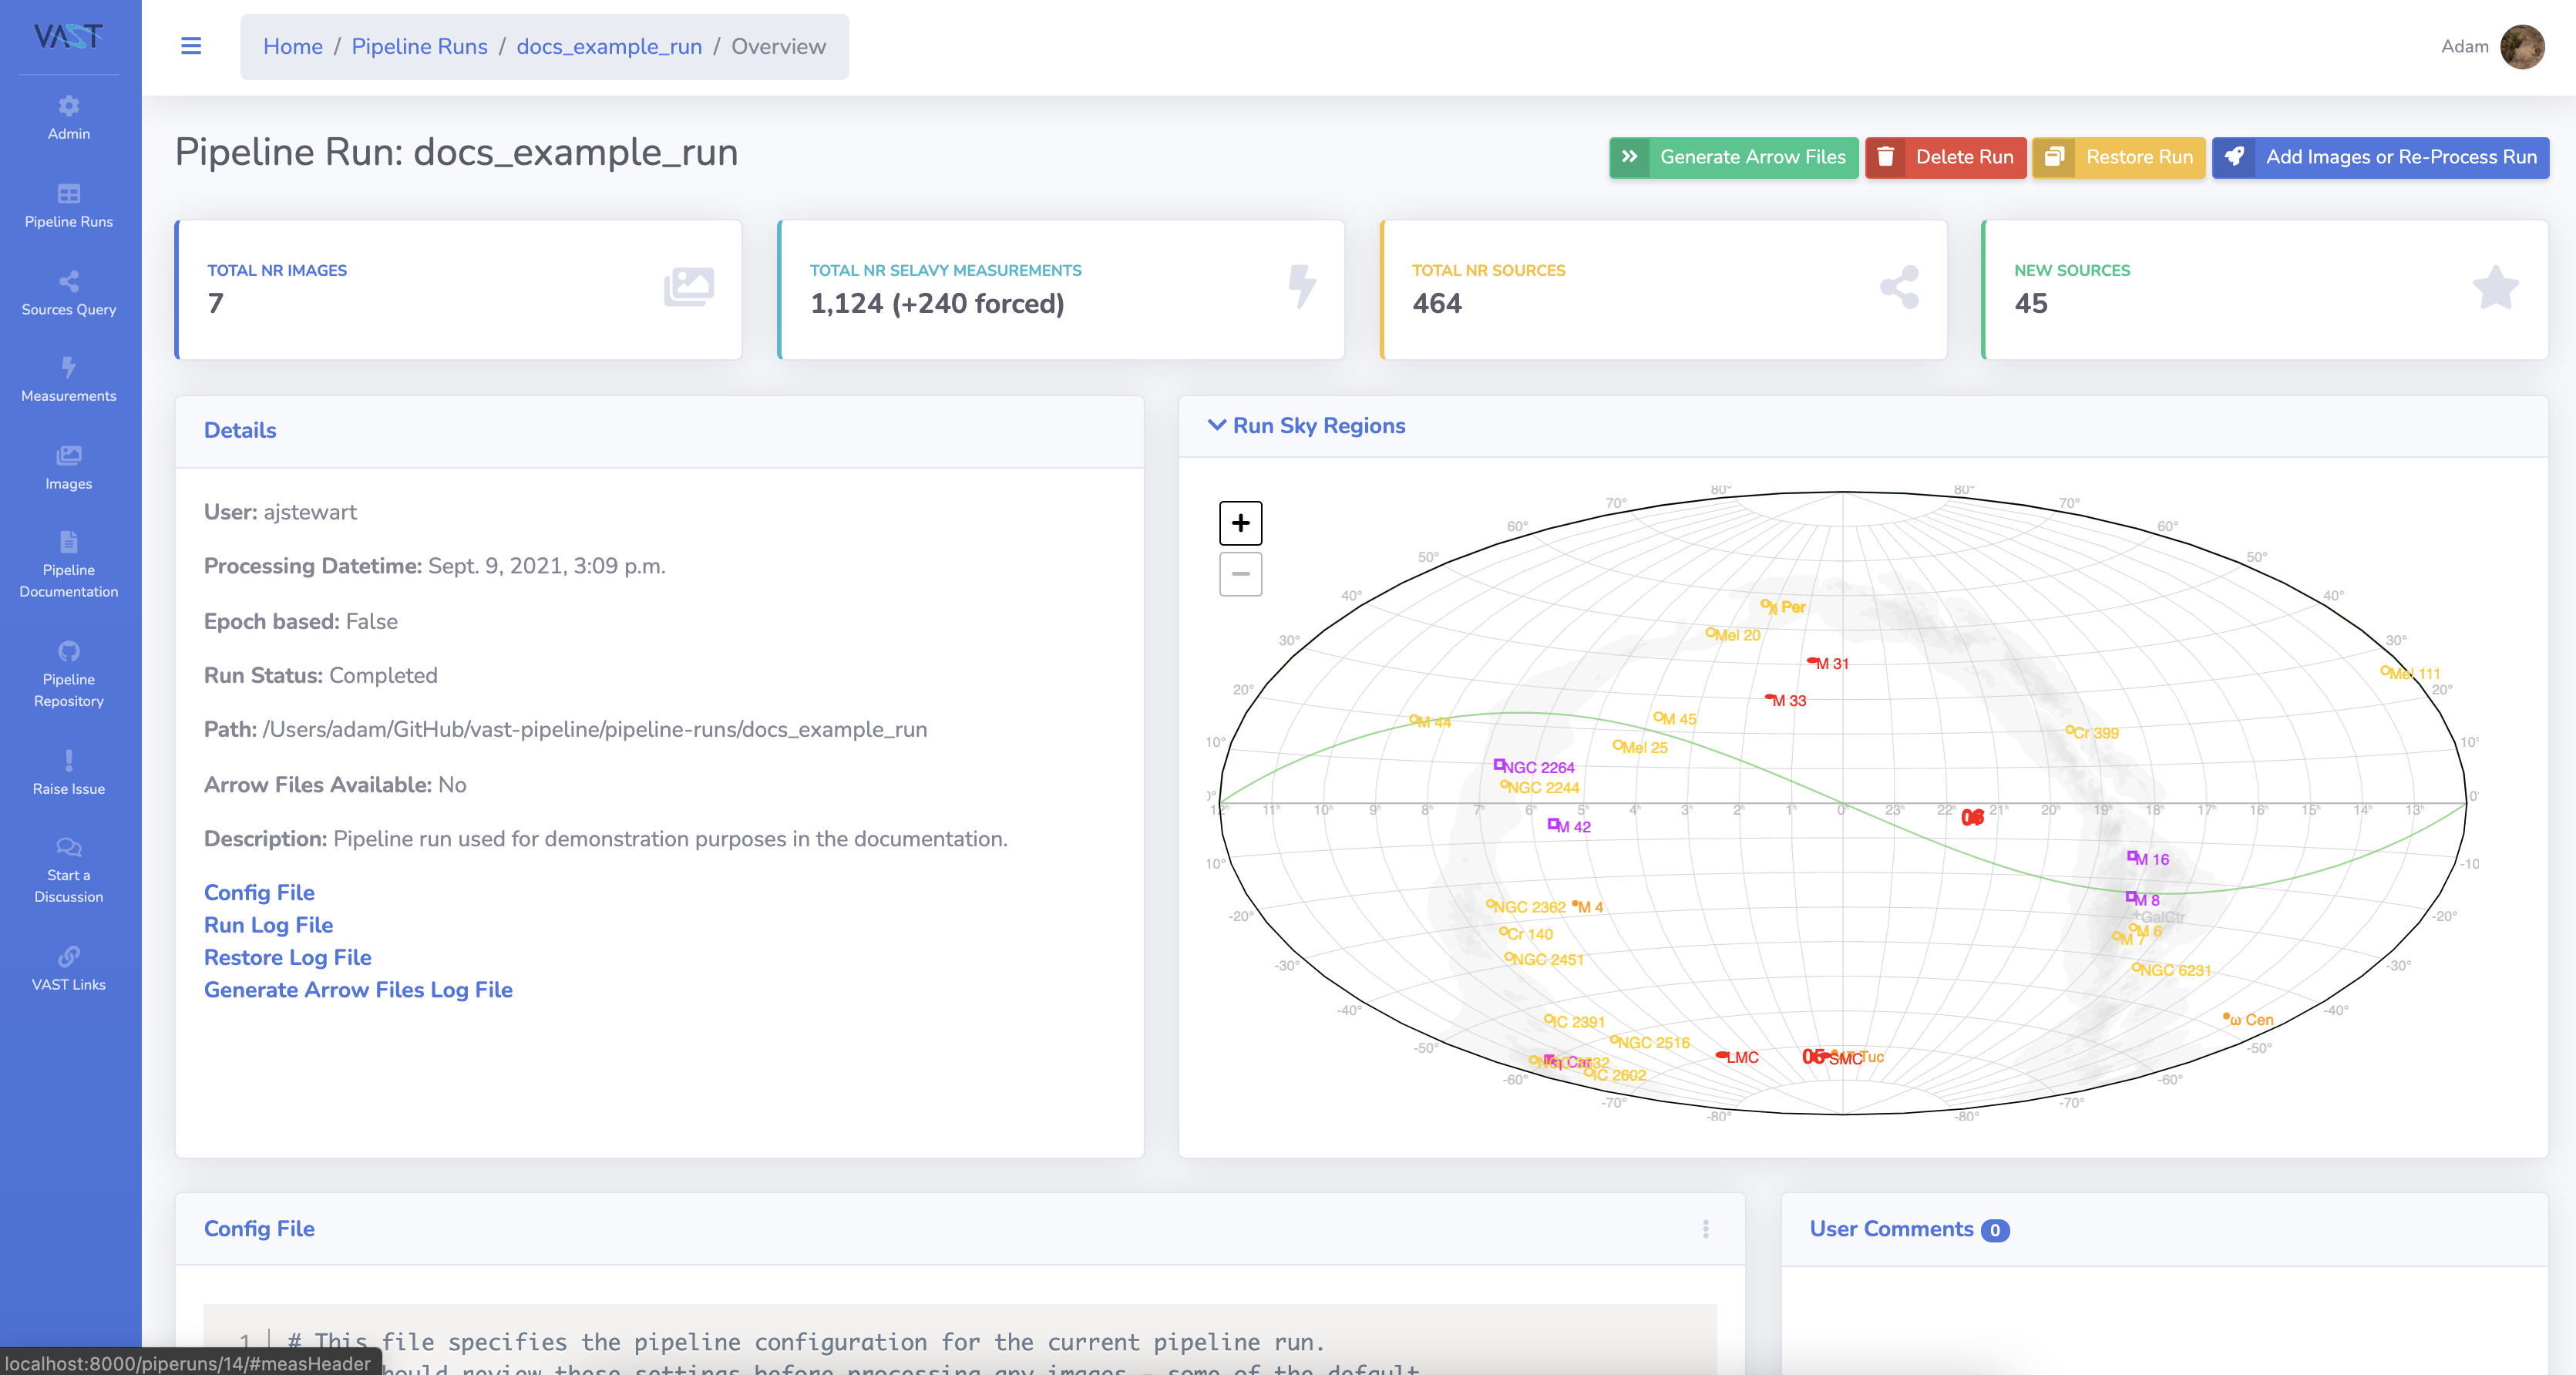Click Restore Run button
The image size is (2576, 1375).
click(2118, 157)
